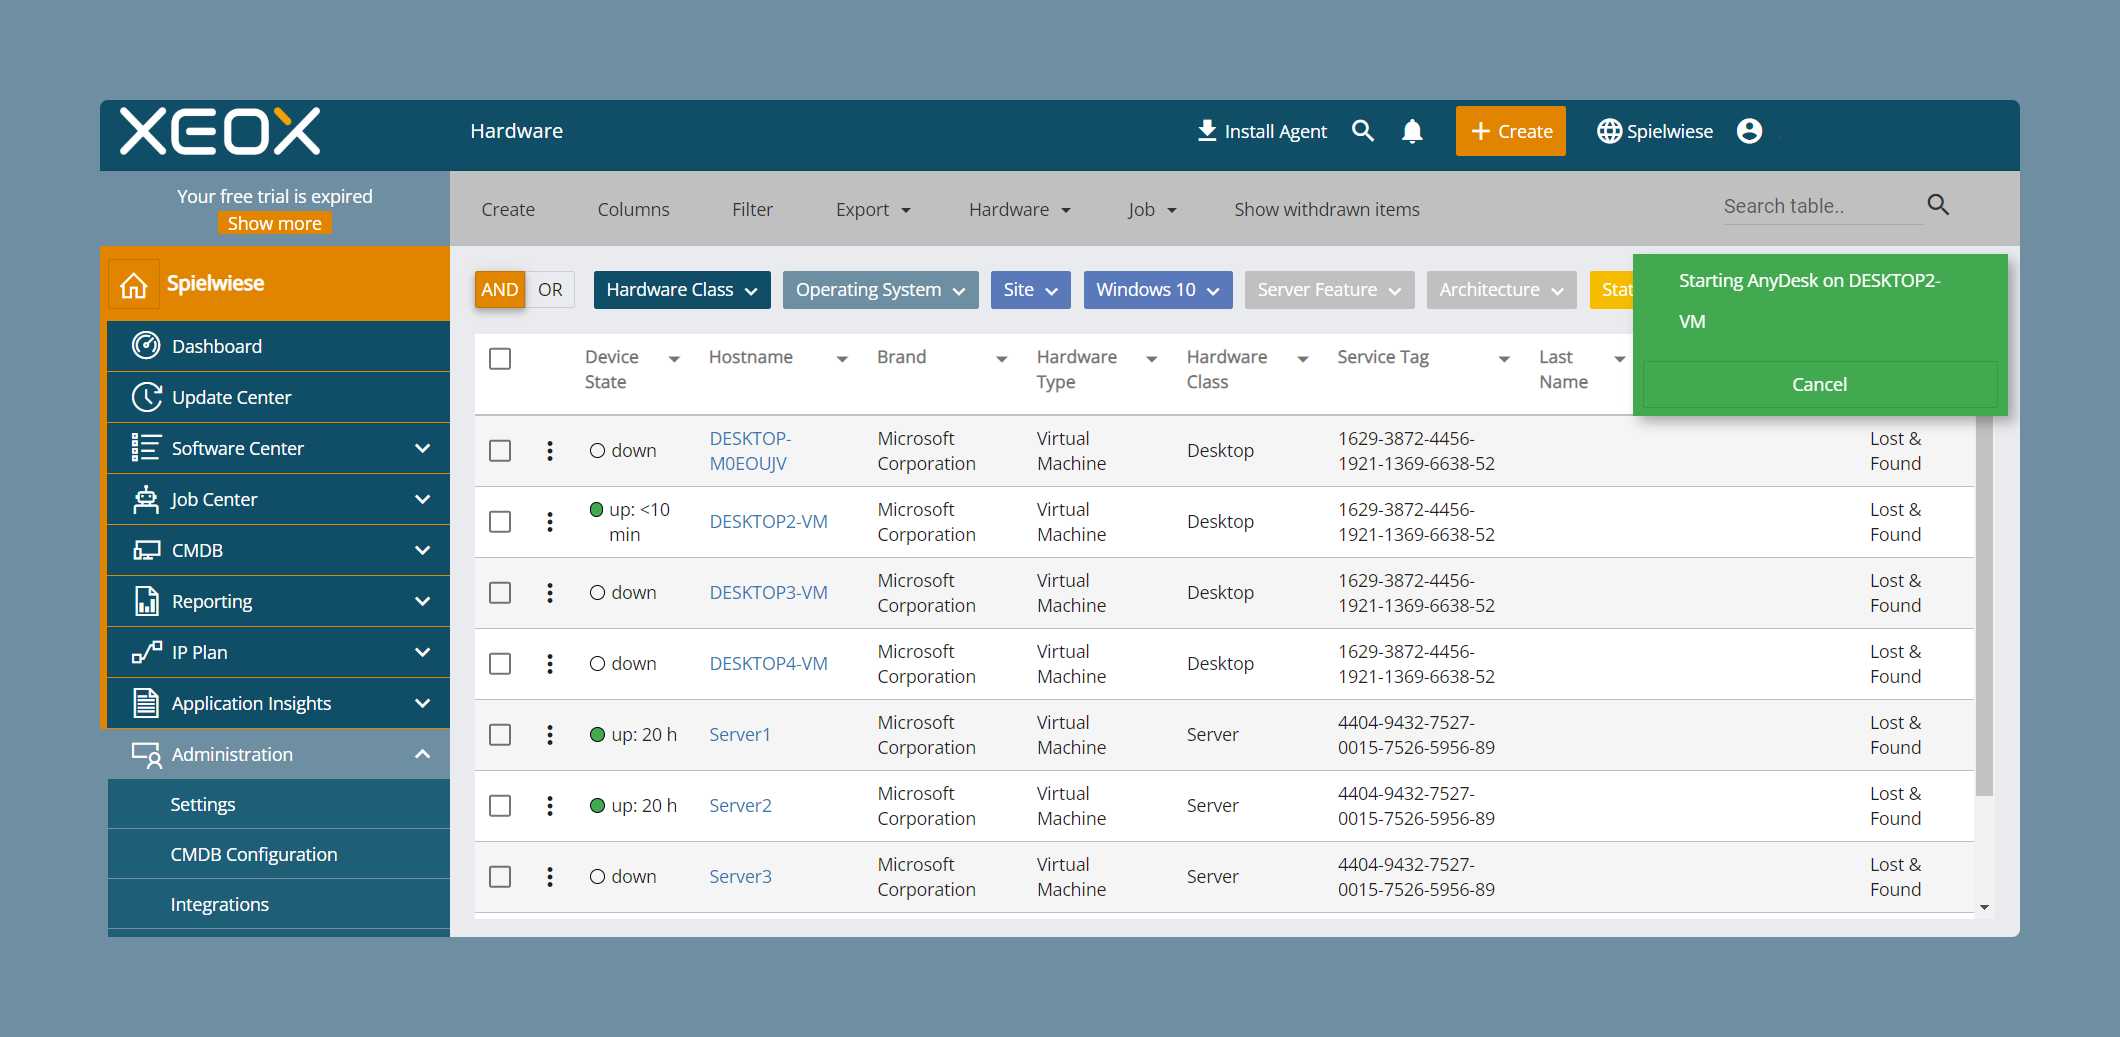Cancel the AnyDesk start notification
The image size is (2120, 1037).
tap(1819, 385)
